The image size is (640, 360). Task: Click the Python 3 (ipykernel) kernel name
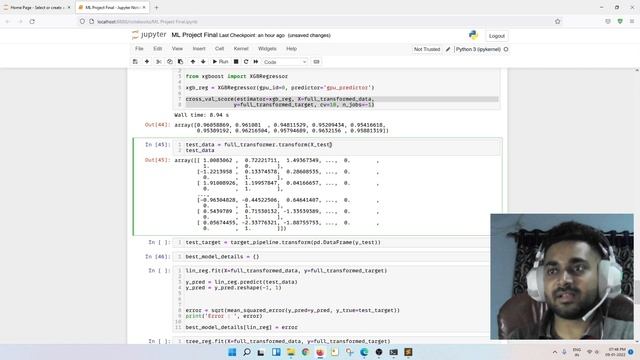(478, 49)
